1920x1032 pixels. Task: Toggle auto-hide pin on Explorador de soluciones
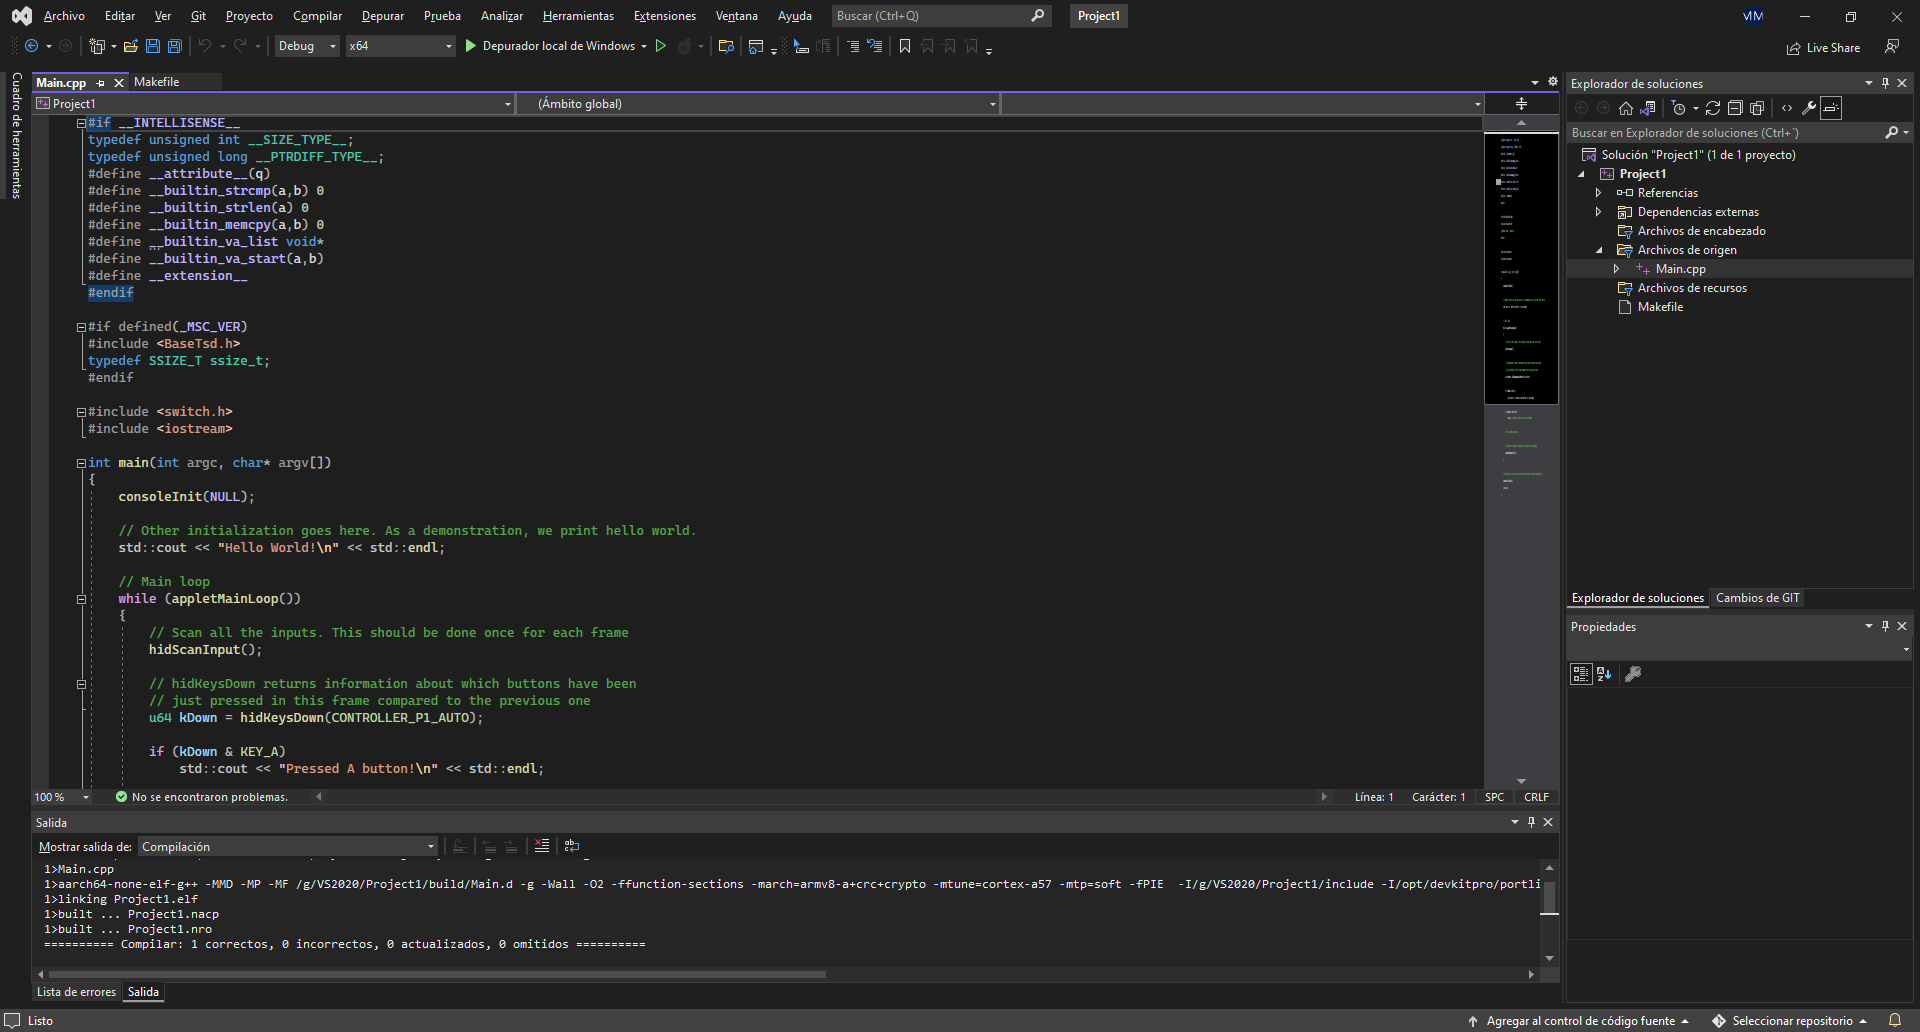1885,83
